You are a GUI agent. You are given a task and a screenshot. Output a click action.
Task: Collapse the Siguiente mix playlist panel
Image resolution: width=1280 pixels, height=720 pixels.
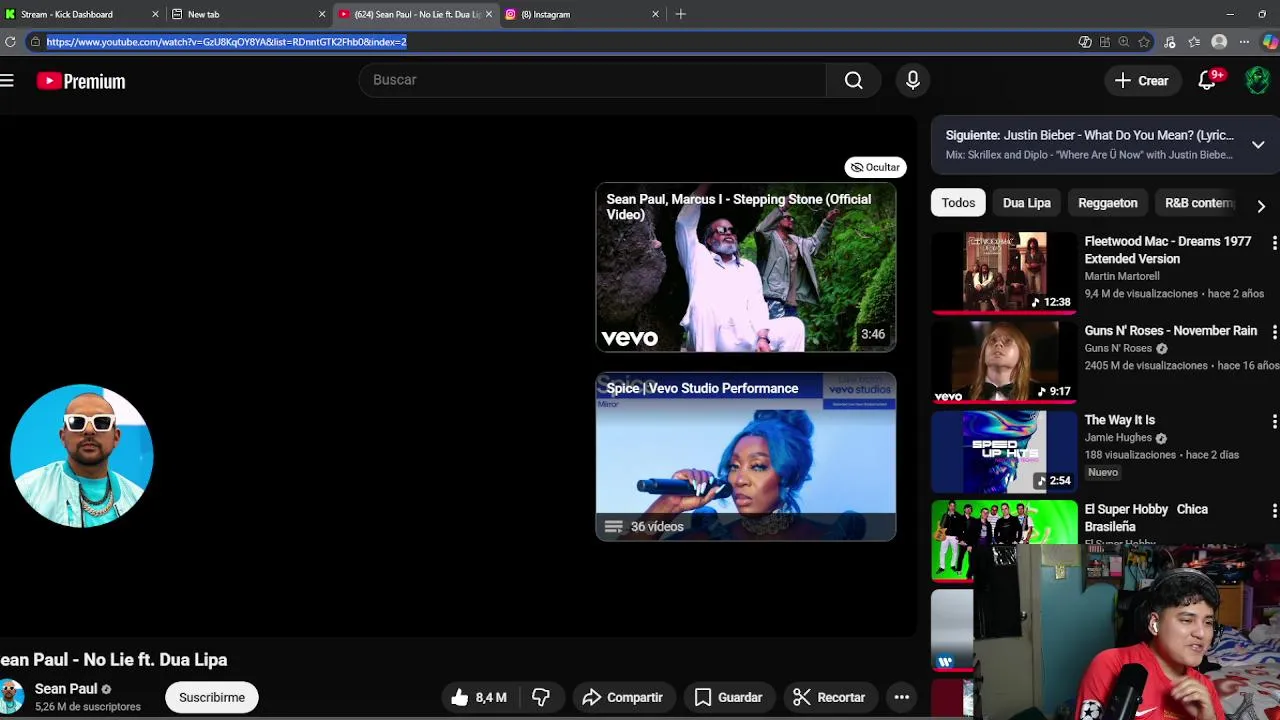click(x=1258, y=145)
